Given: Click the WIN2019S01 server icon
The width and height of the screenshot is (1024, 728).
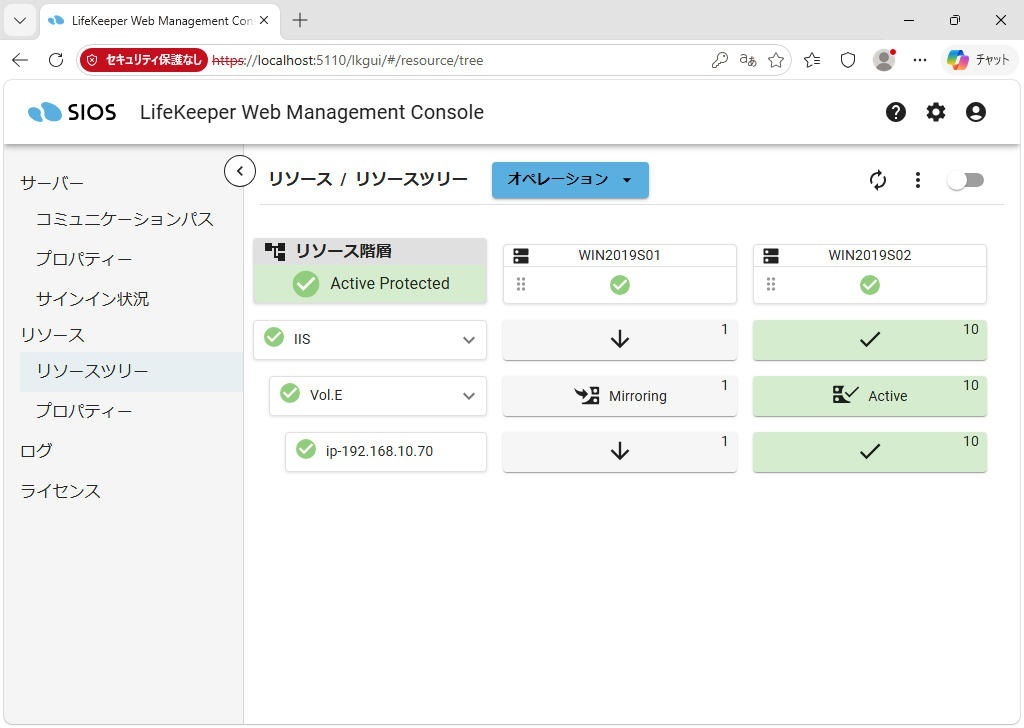Looking at the screenshot, I should 520,255.
